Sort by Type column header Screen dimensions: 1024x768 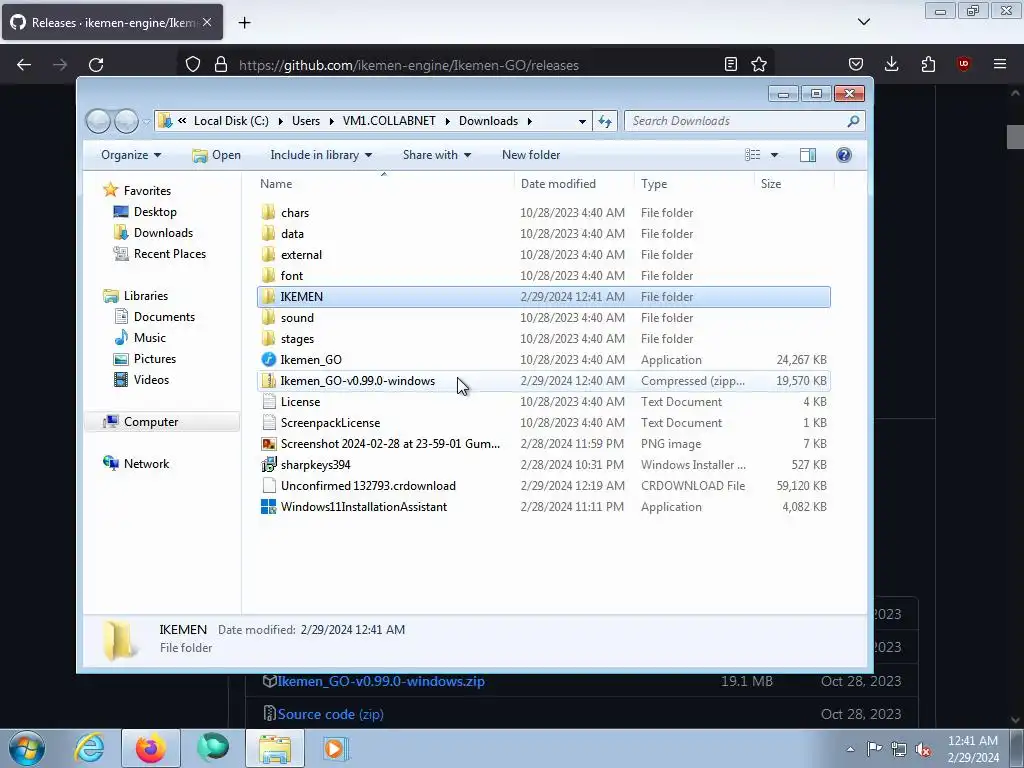[x=694, y=184]
